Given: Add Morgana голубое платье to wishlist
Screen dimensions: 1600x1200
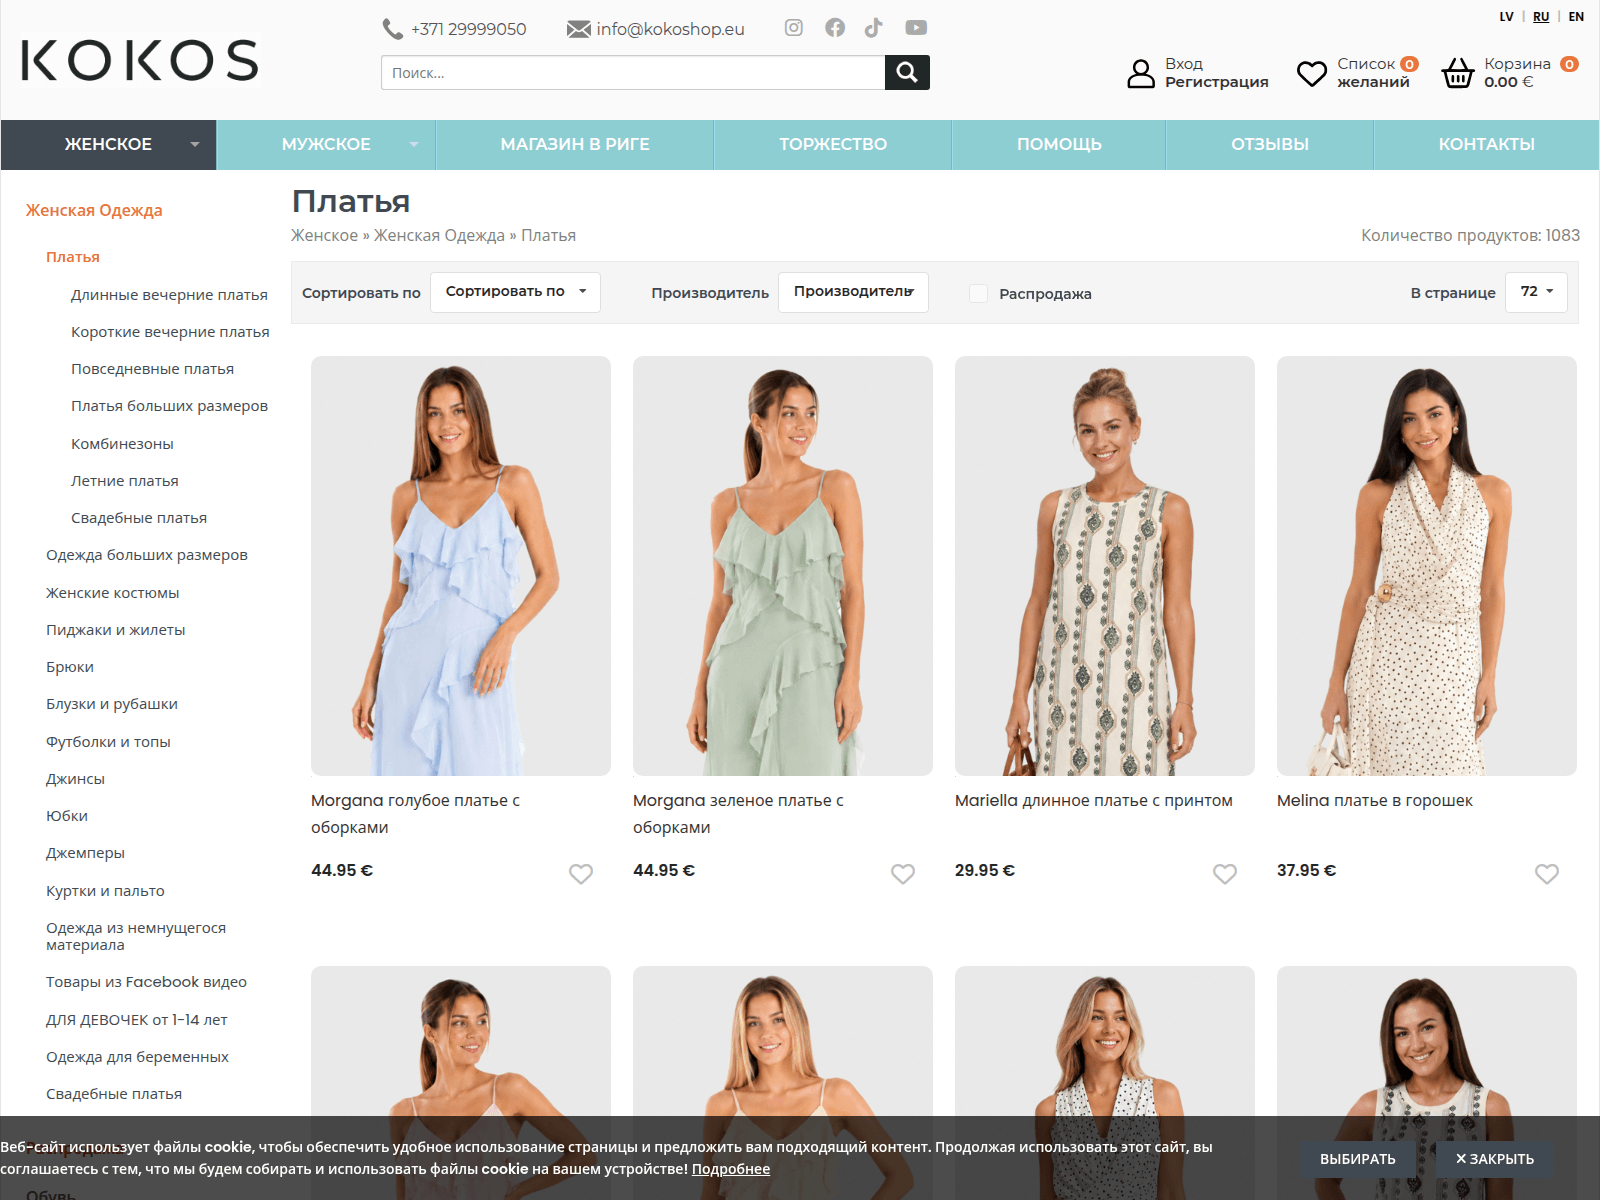Looking at the screenshot, I should tap(581, 873).
